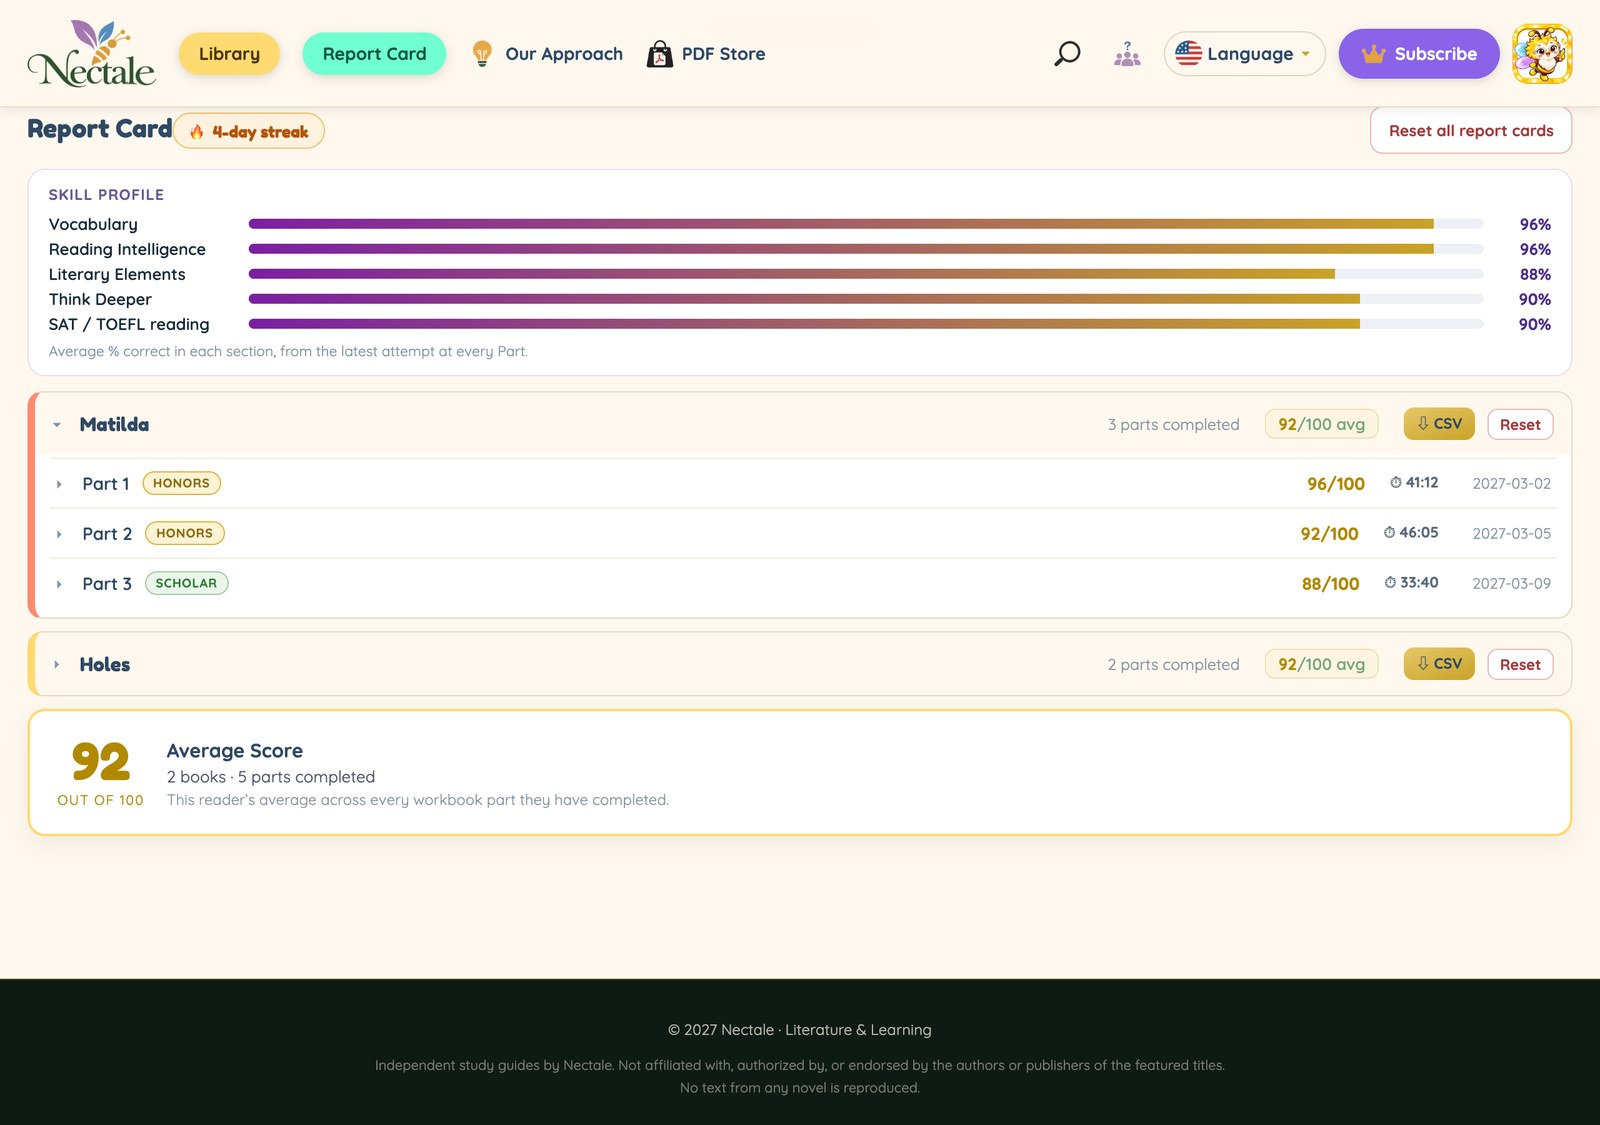Click the '3 parts completed' text
This screenshot has height=1125, width=1600.
(x=1173, y=425)
